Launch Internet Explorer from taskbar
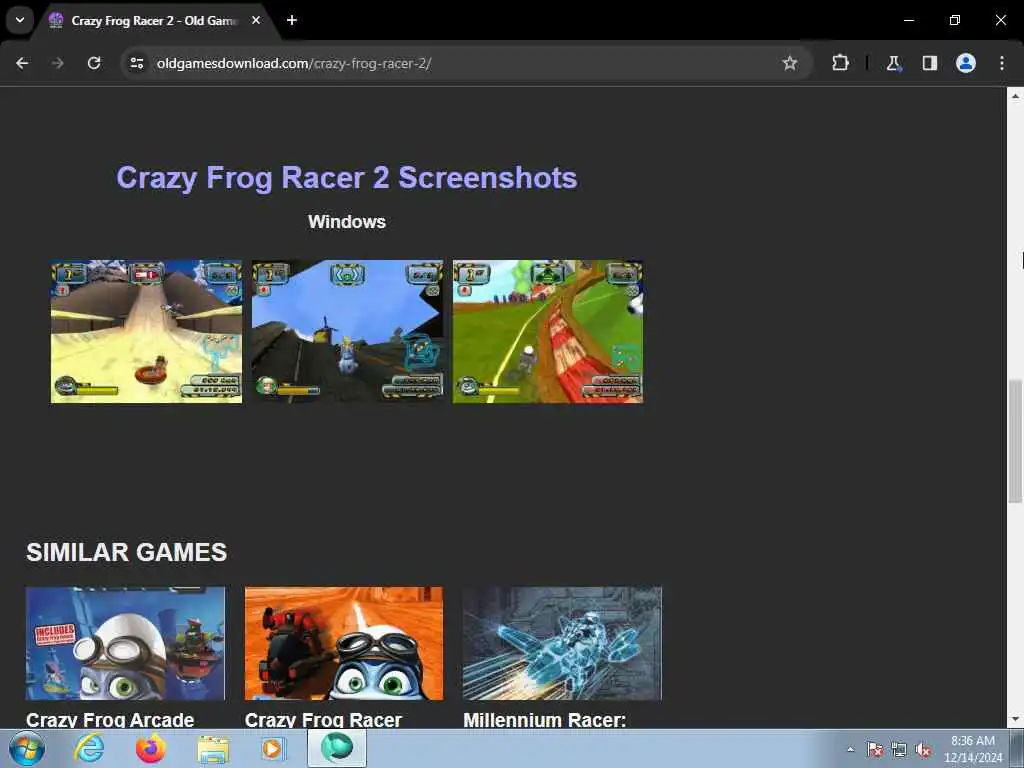 click(89, 748)
